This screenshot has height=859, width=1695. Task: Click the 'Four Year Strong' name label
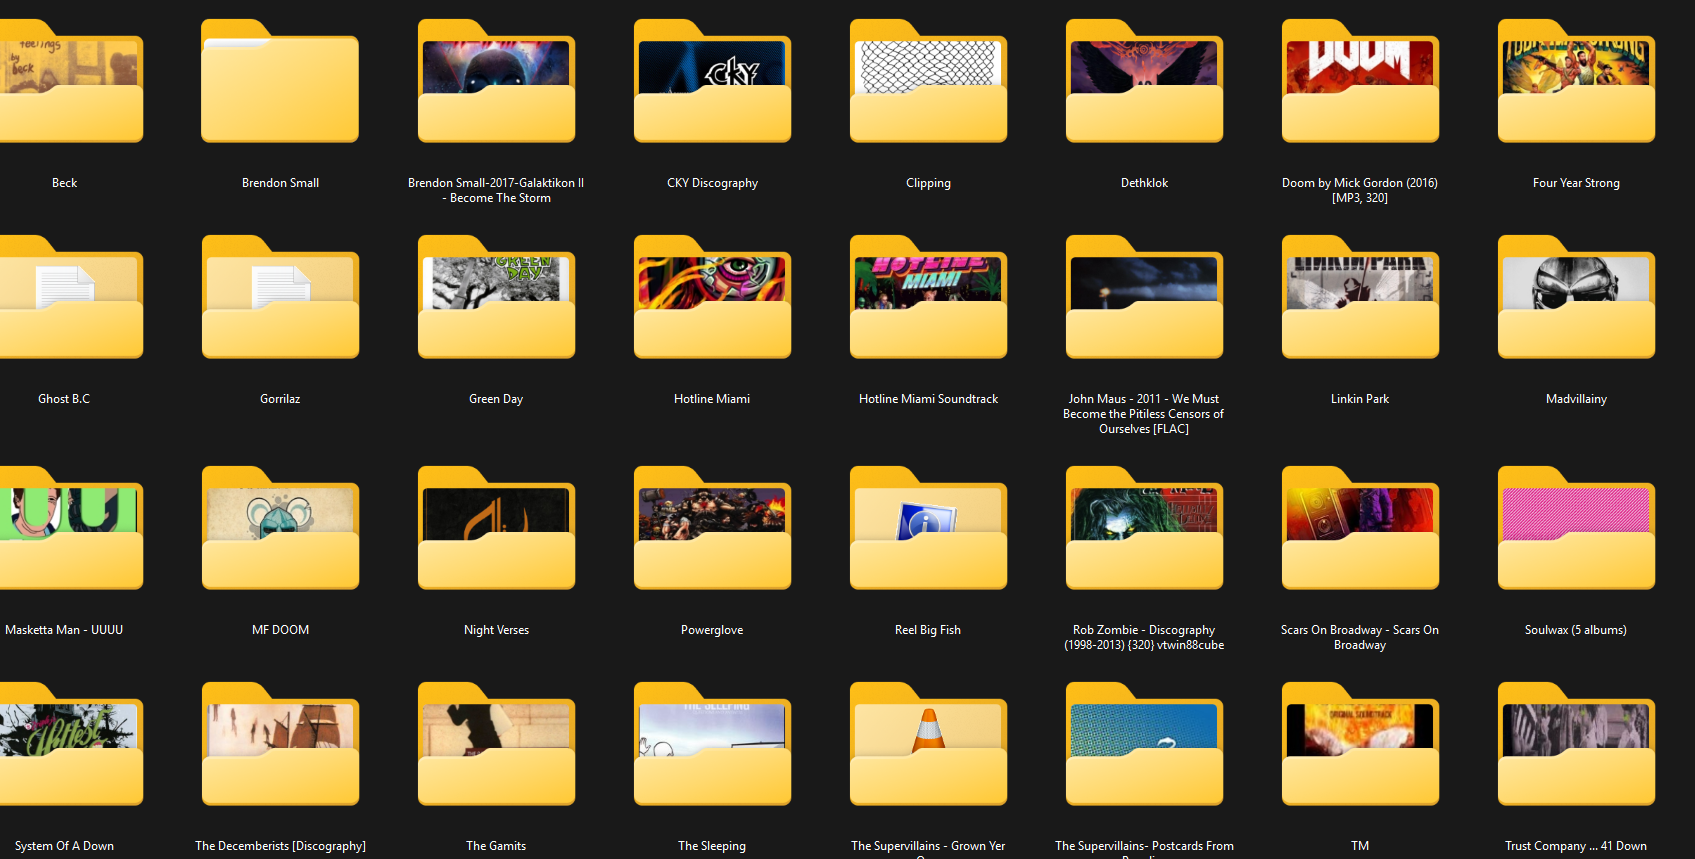[1576, 183]
